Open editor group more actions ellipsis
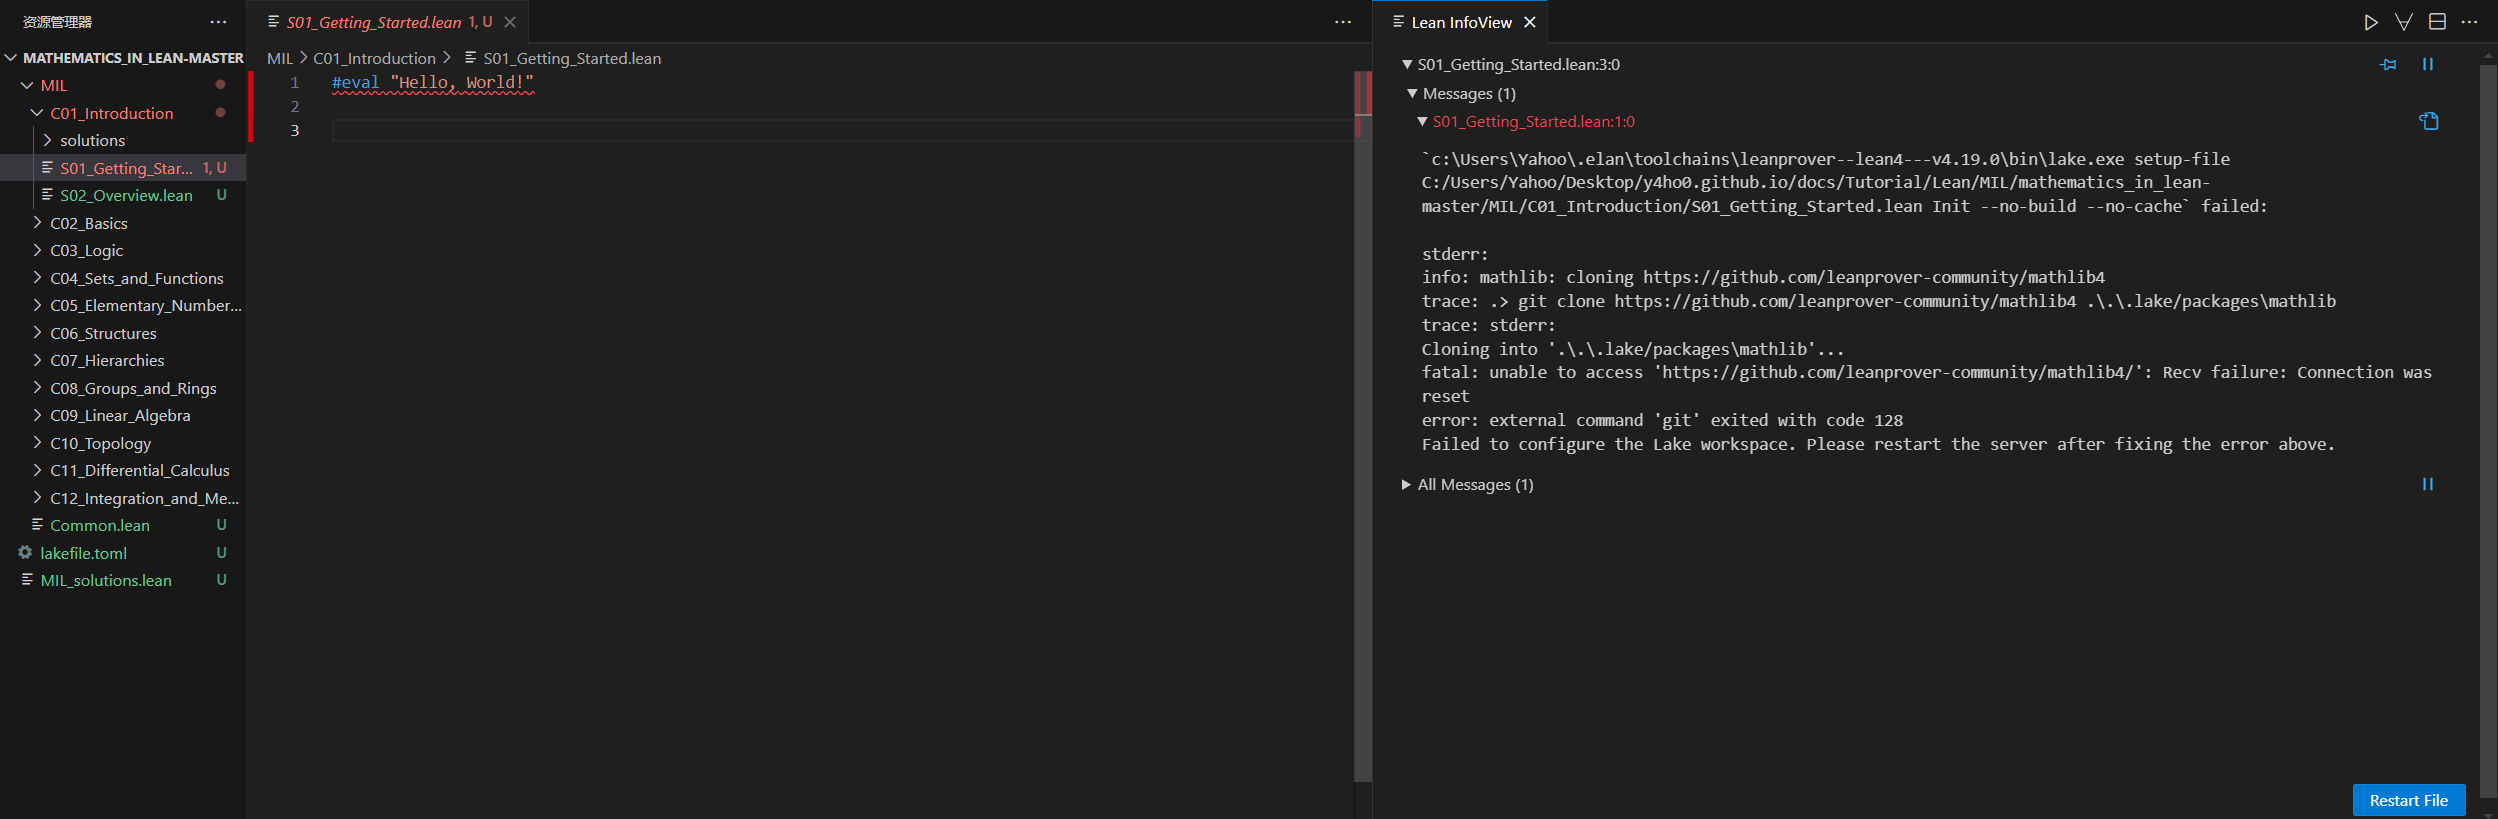The image size is (2498, 819). click(1342, 22)
